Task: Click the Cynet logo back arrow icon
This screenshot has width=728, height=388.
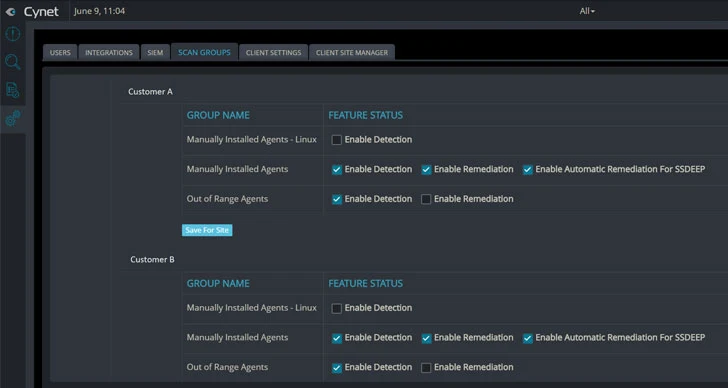Action: (10, 12)
